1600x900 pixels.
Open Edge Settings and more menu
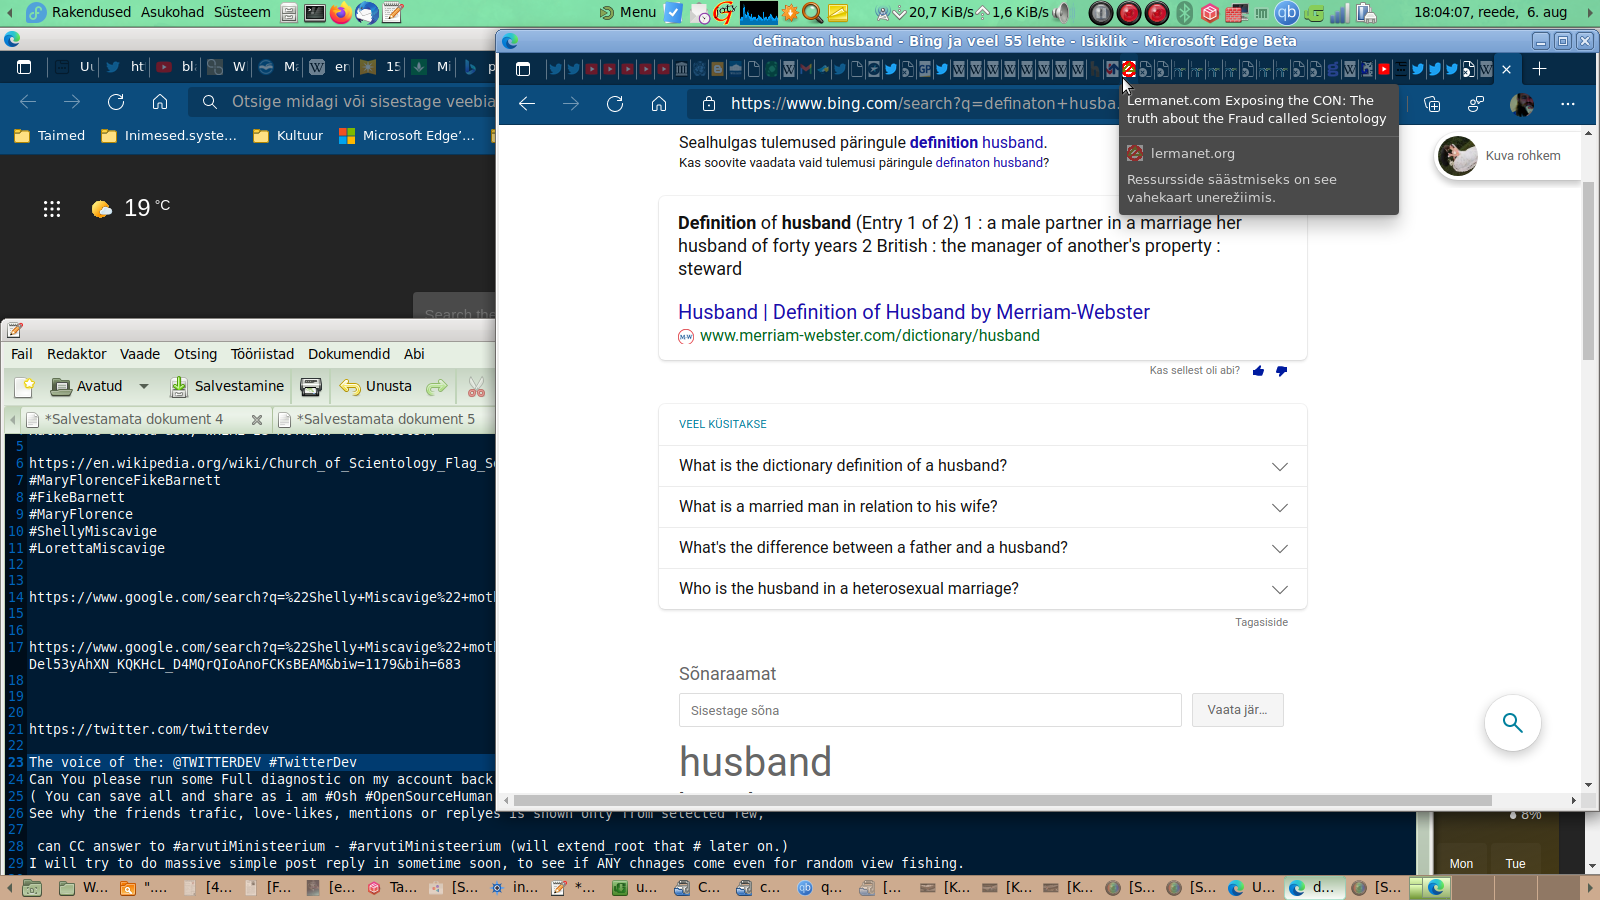point(1568,104)
